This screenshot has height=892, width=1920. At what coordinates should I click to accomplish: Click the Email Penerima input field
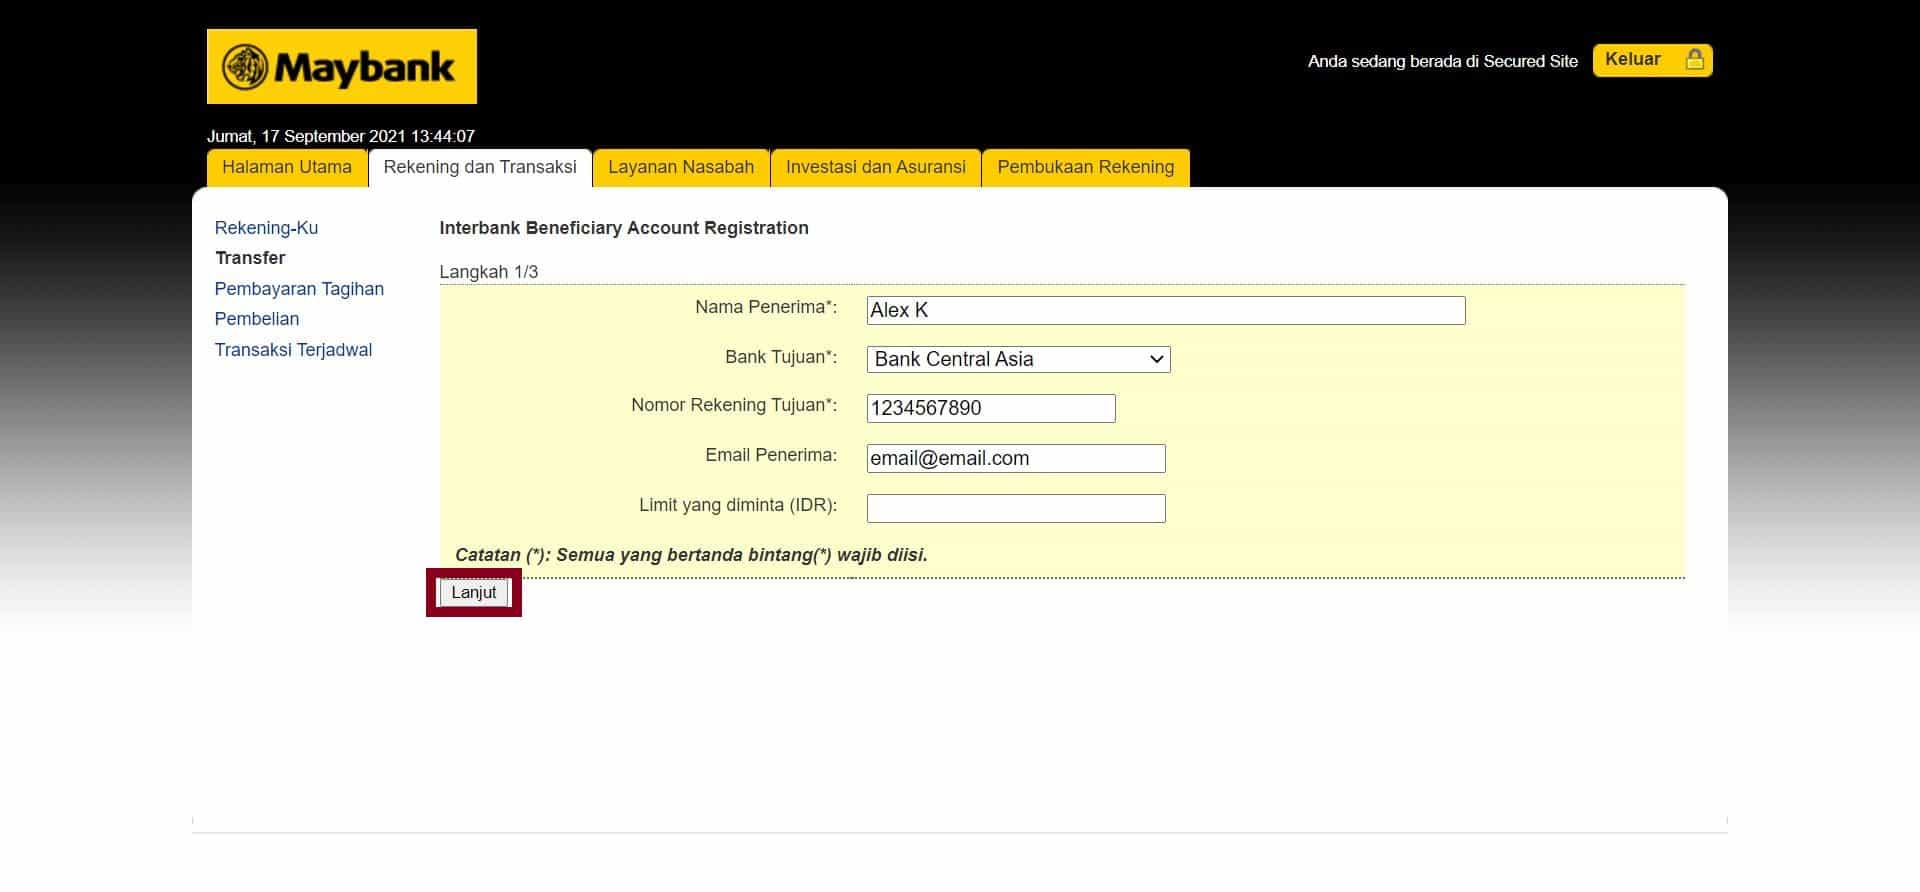coord(1015,458)
